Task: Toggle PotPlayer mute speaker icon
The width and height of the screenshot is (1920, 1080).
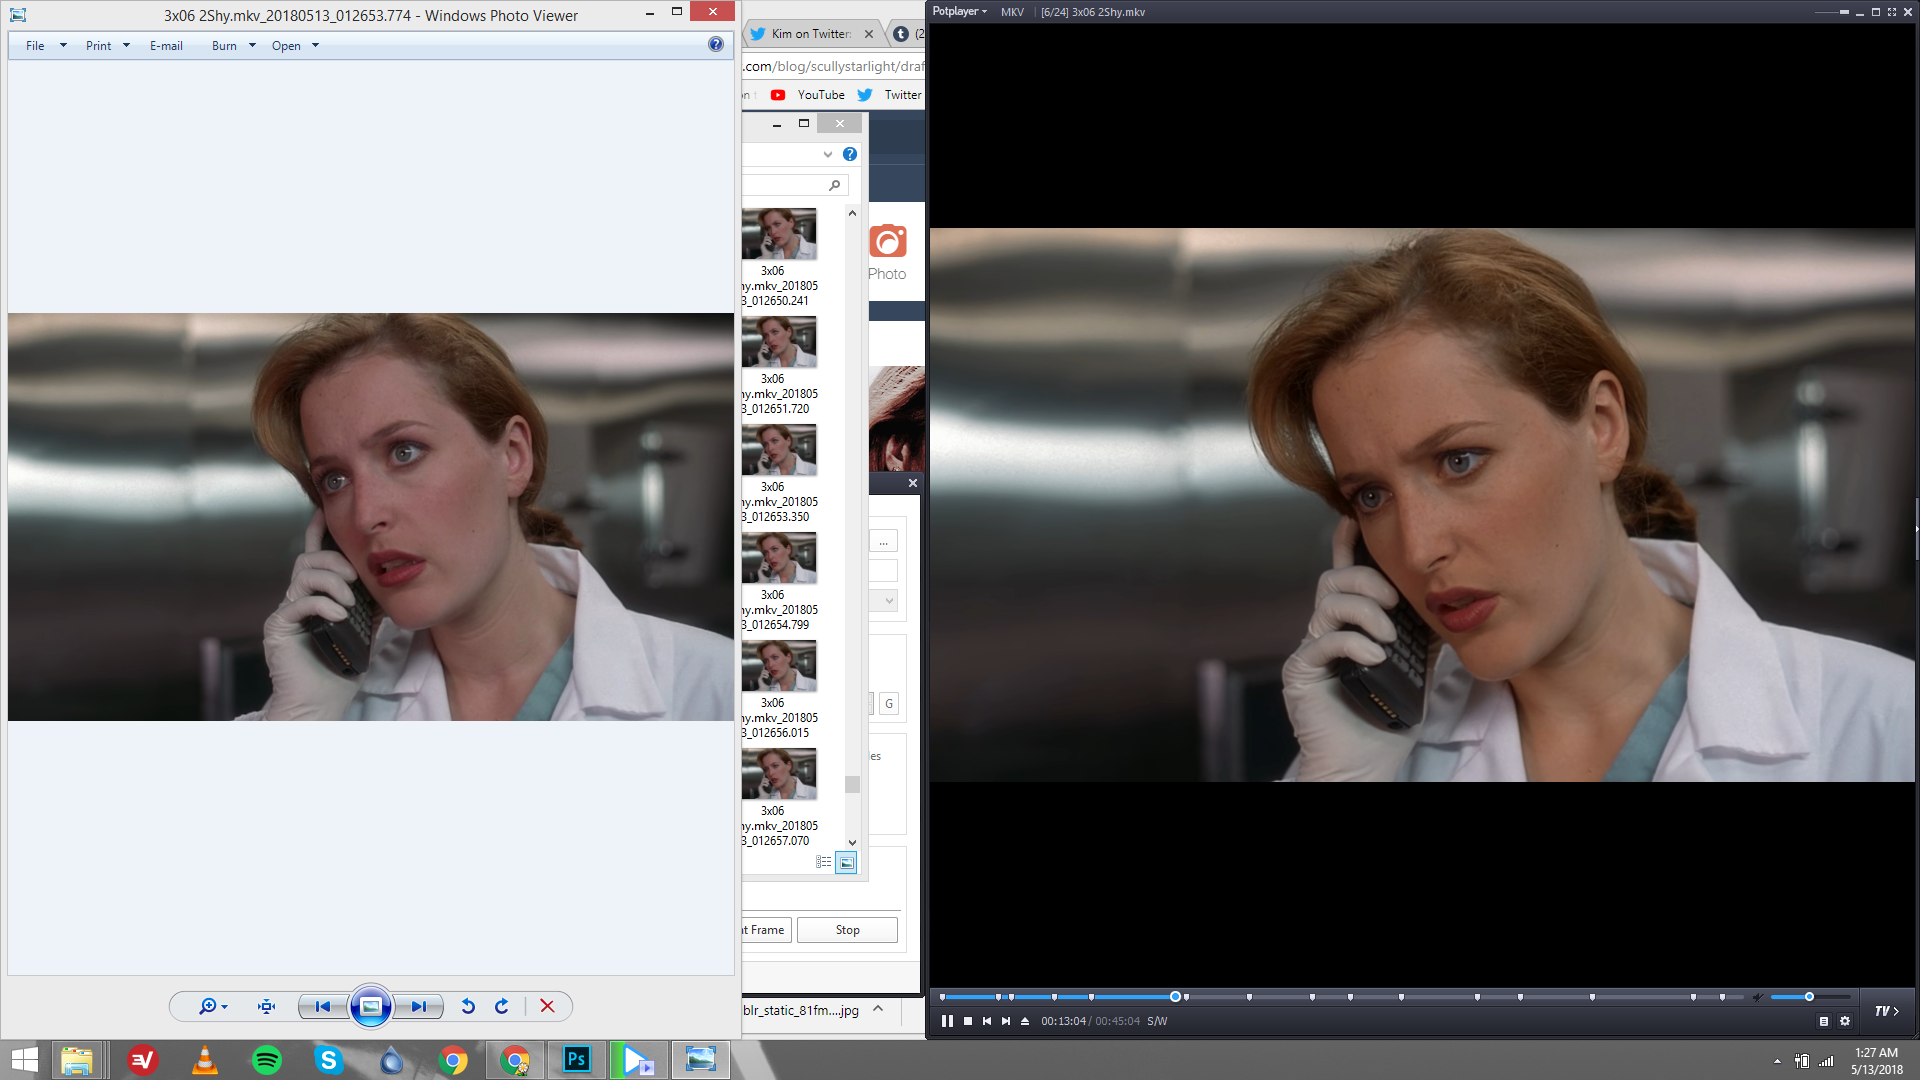Action: (x=1758, y=997)
